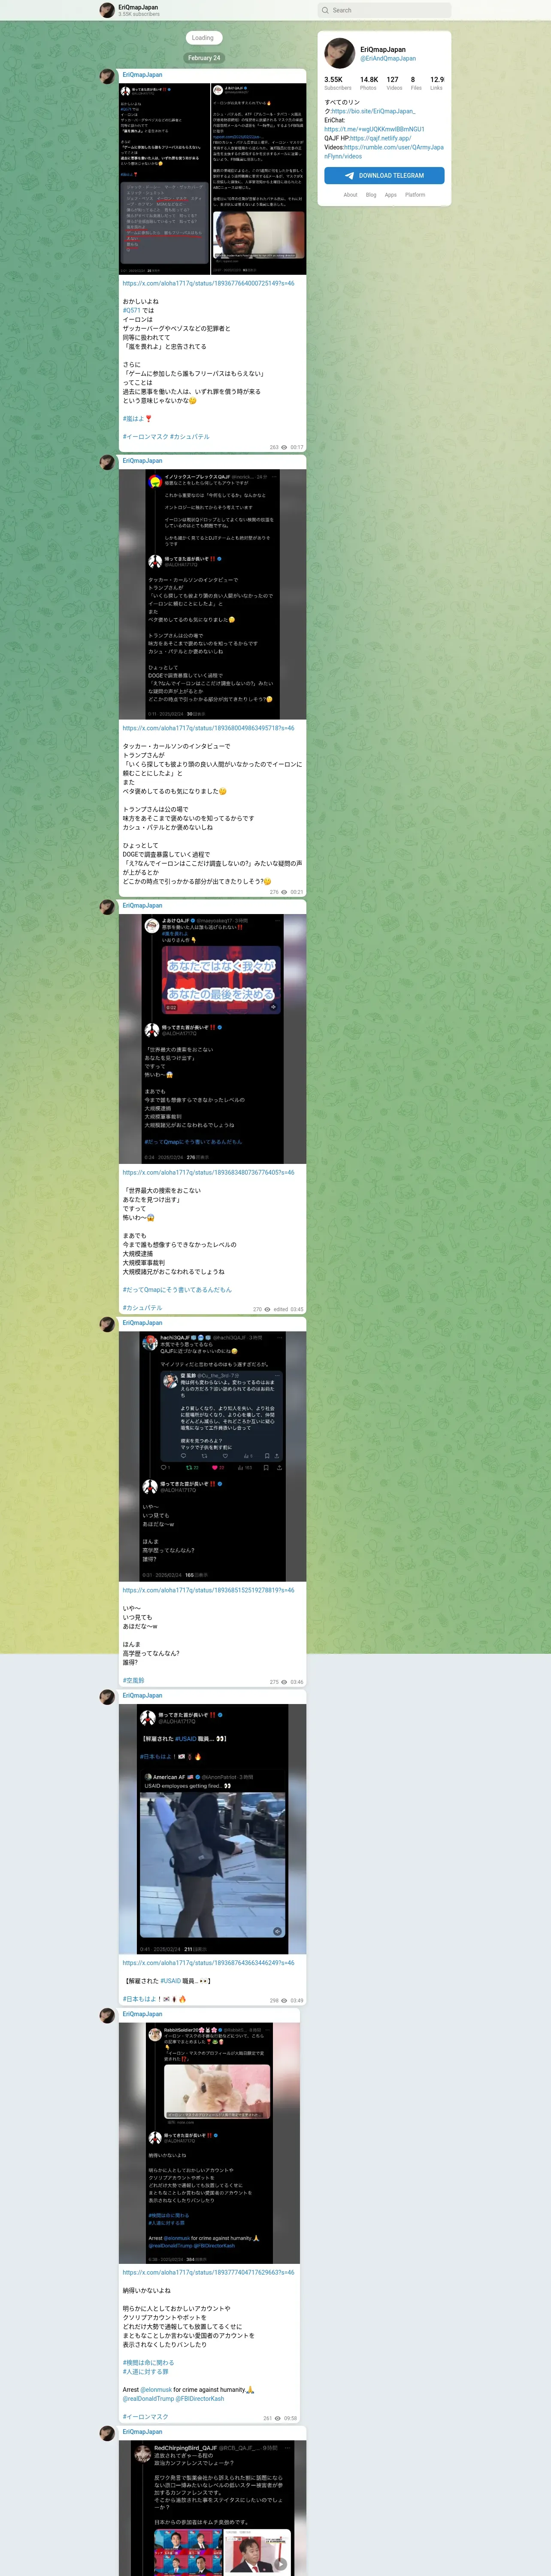Open the 03:49 post timestamp
Viewport: 551px width, 2576px height.
click(x=297, y=2001)
